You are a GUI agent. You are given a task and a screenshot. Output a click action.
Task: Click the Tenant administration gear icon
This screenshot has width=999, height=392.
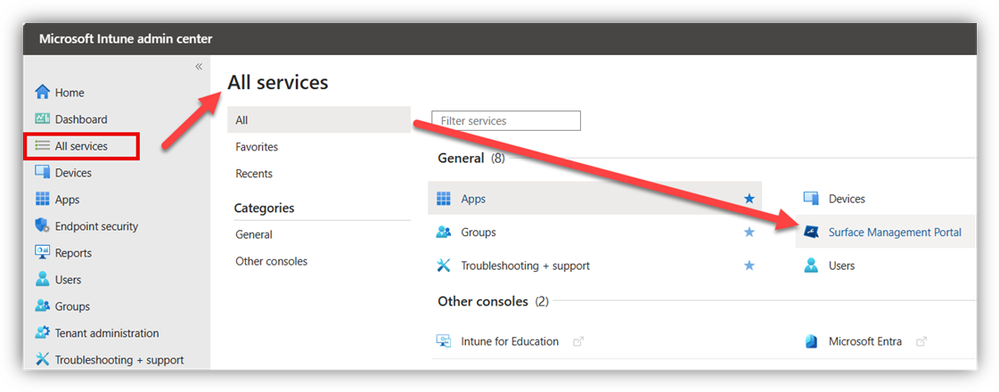42,333
